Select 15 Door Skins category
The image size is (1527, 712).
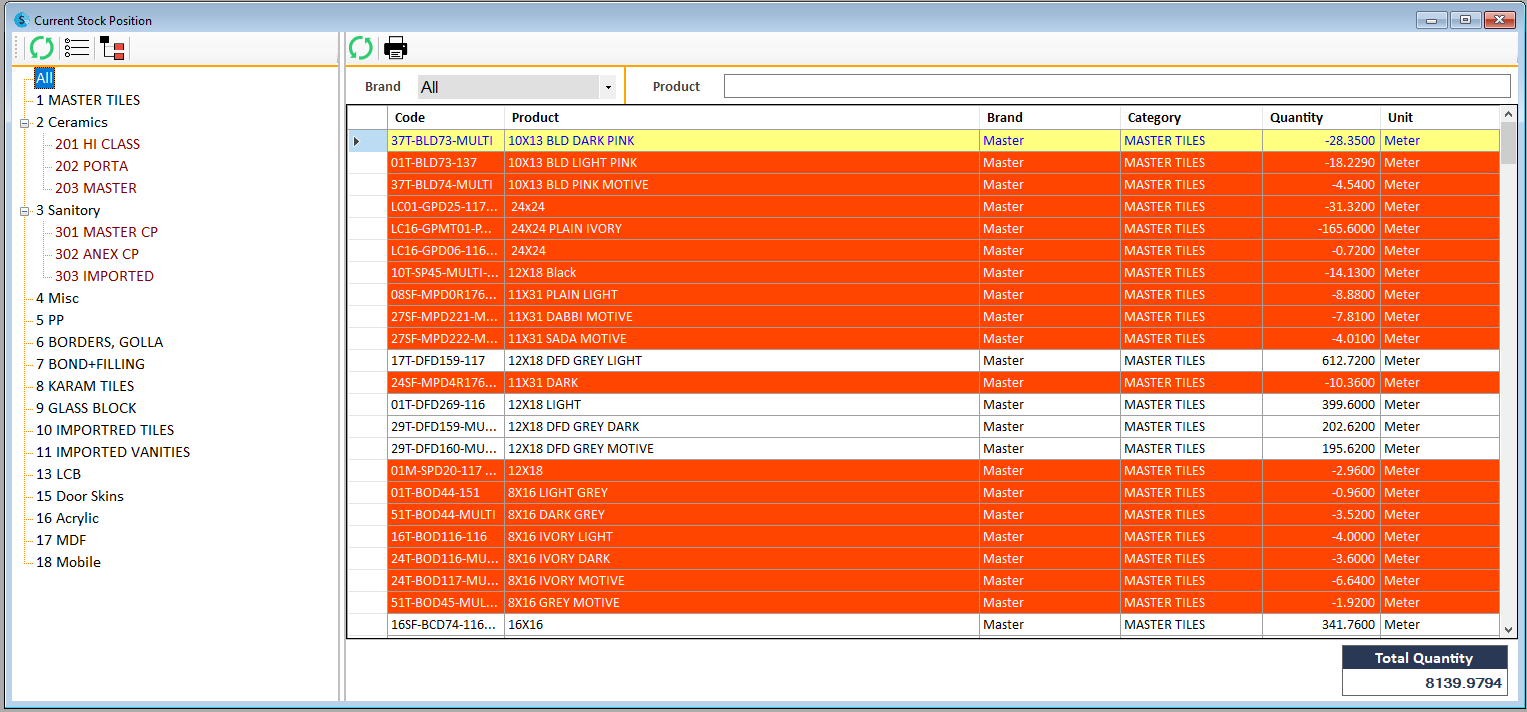coord(80,496)
